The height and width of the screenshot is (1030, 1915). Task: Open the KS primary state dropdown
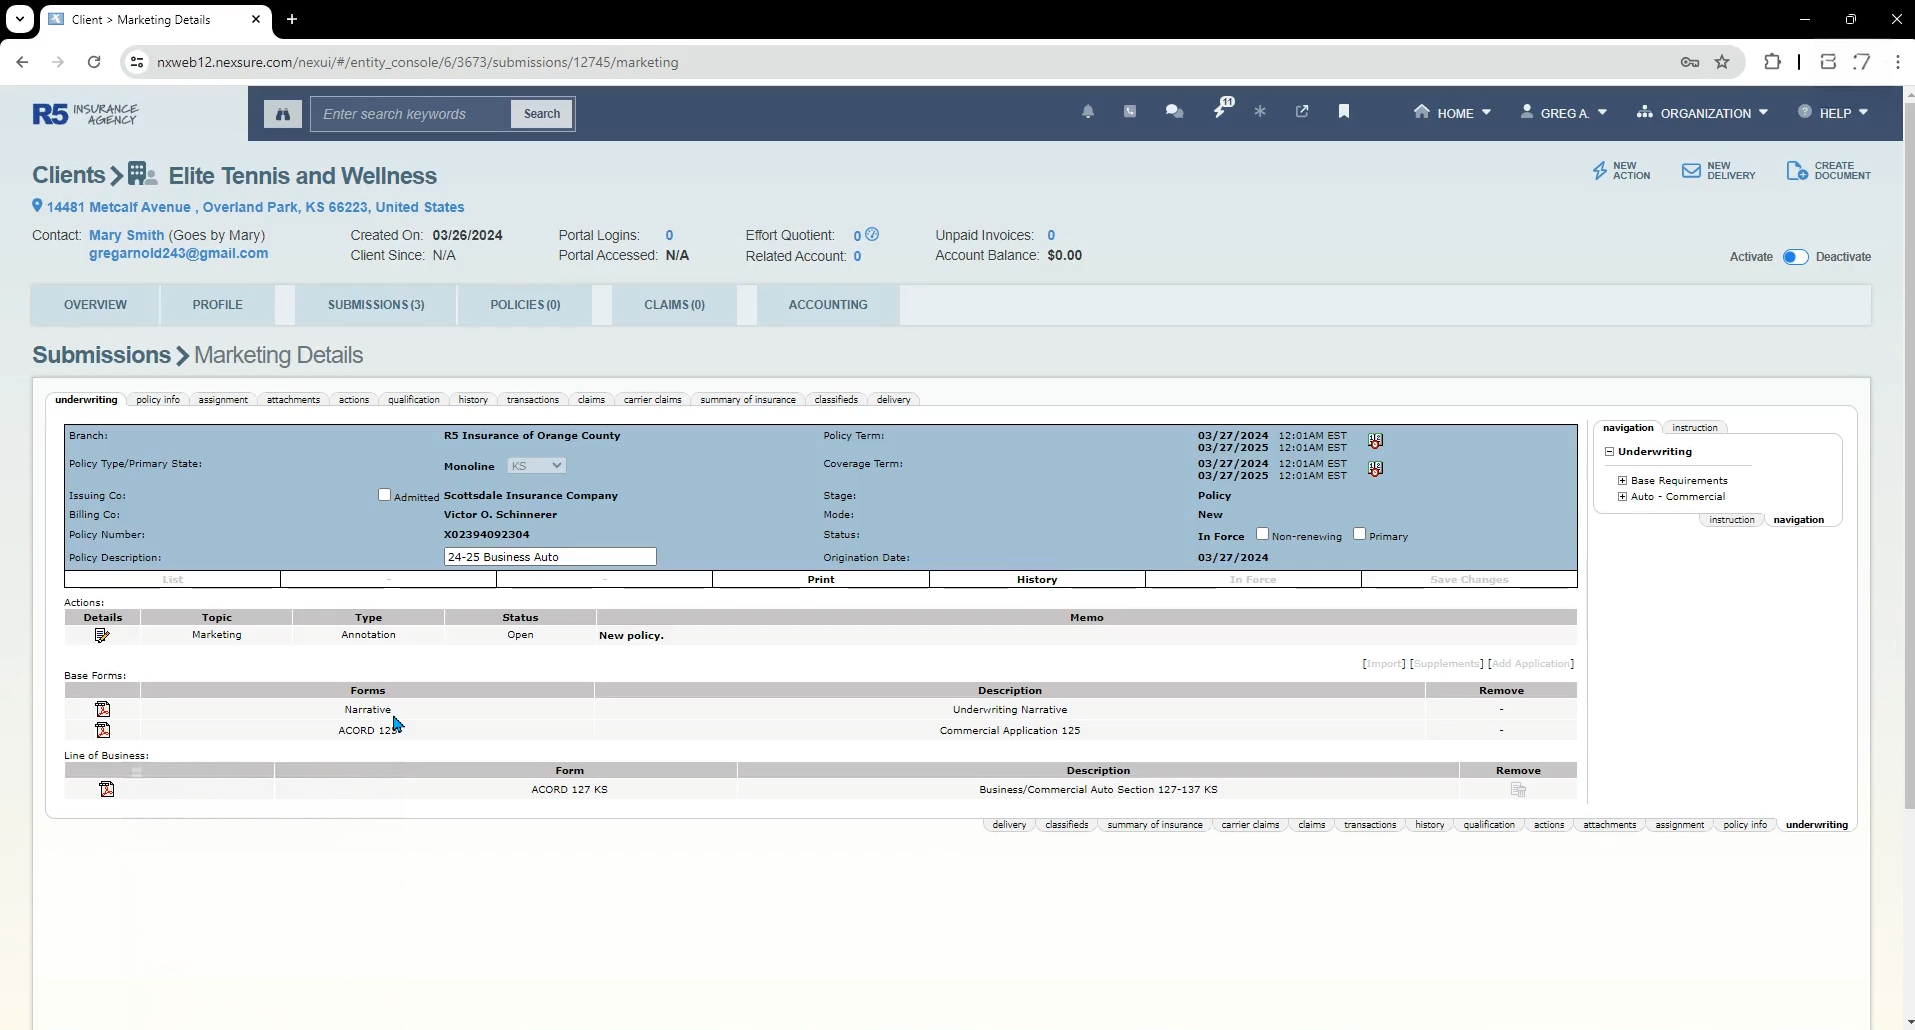pos(537,466)
